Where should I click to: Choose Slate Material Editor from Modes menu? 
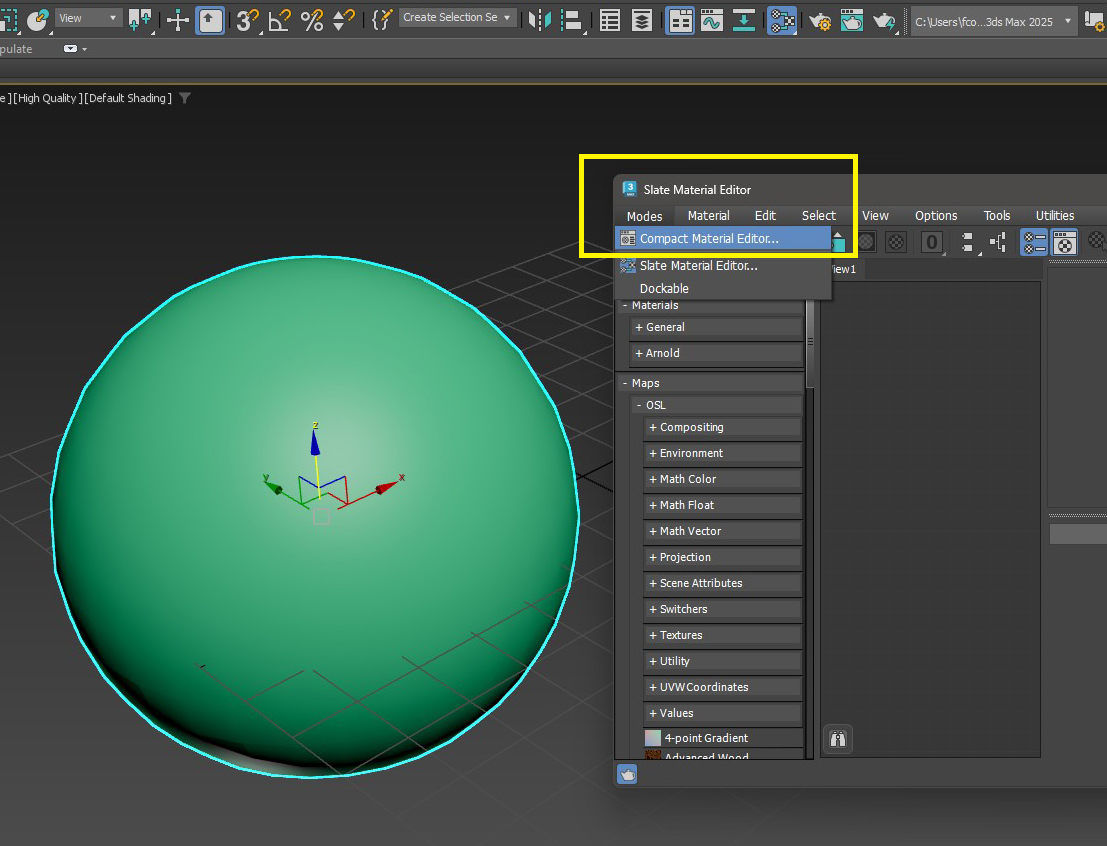point(723,266)
